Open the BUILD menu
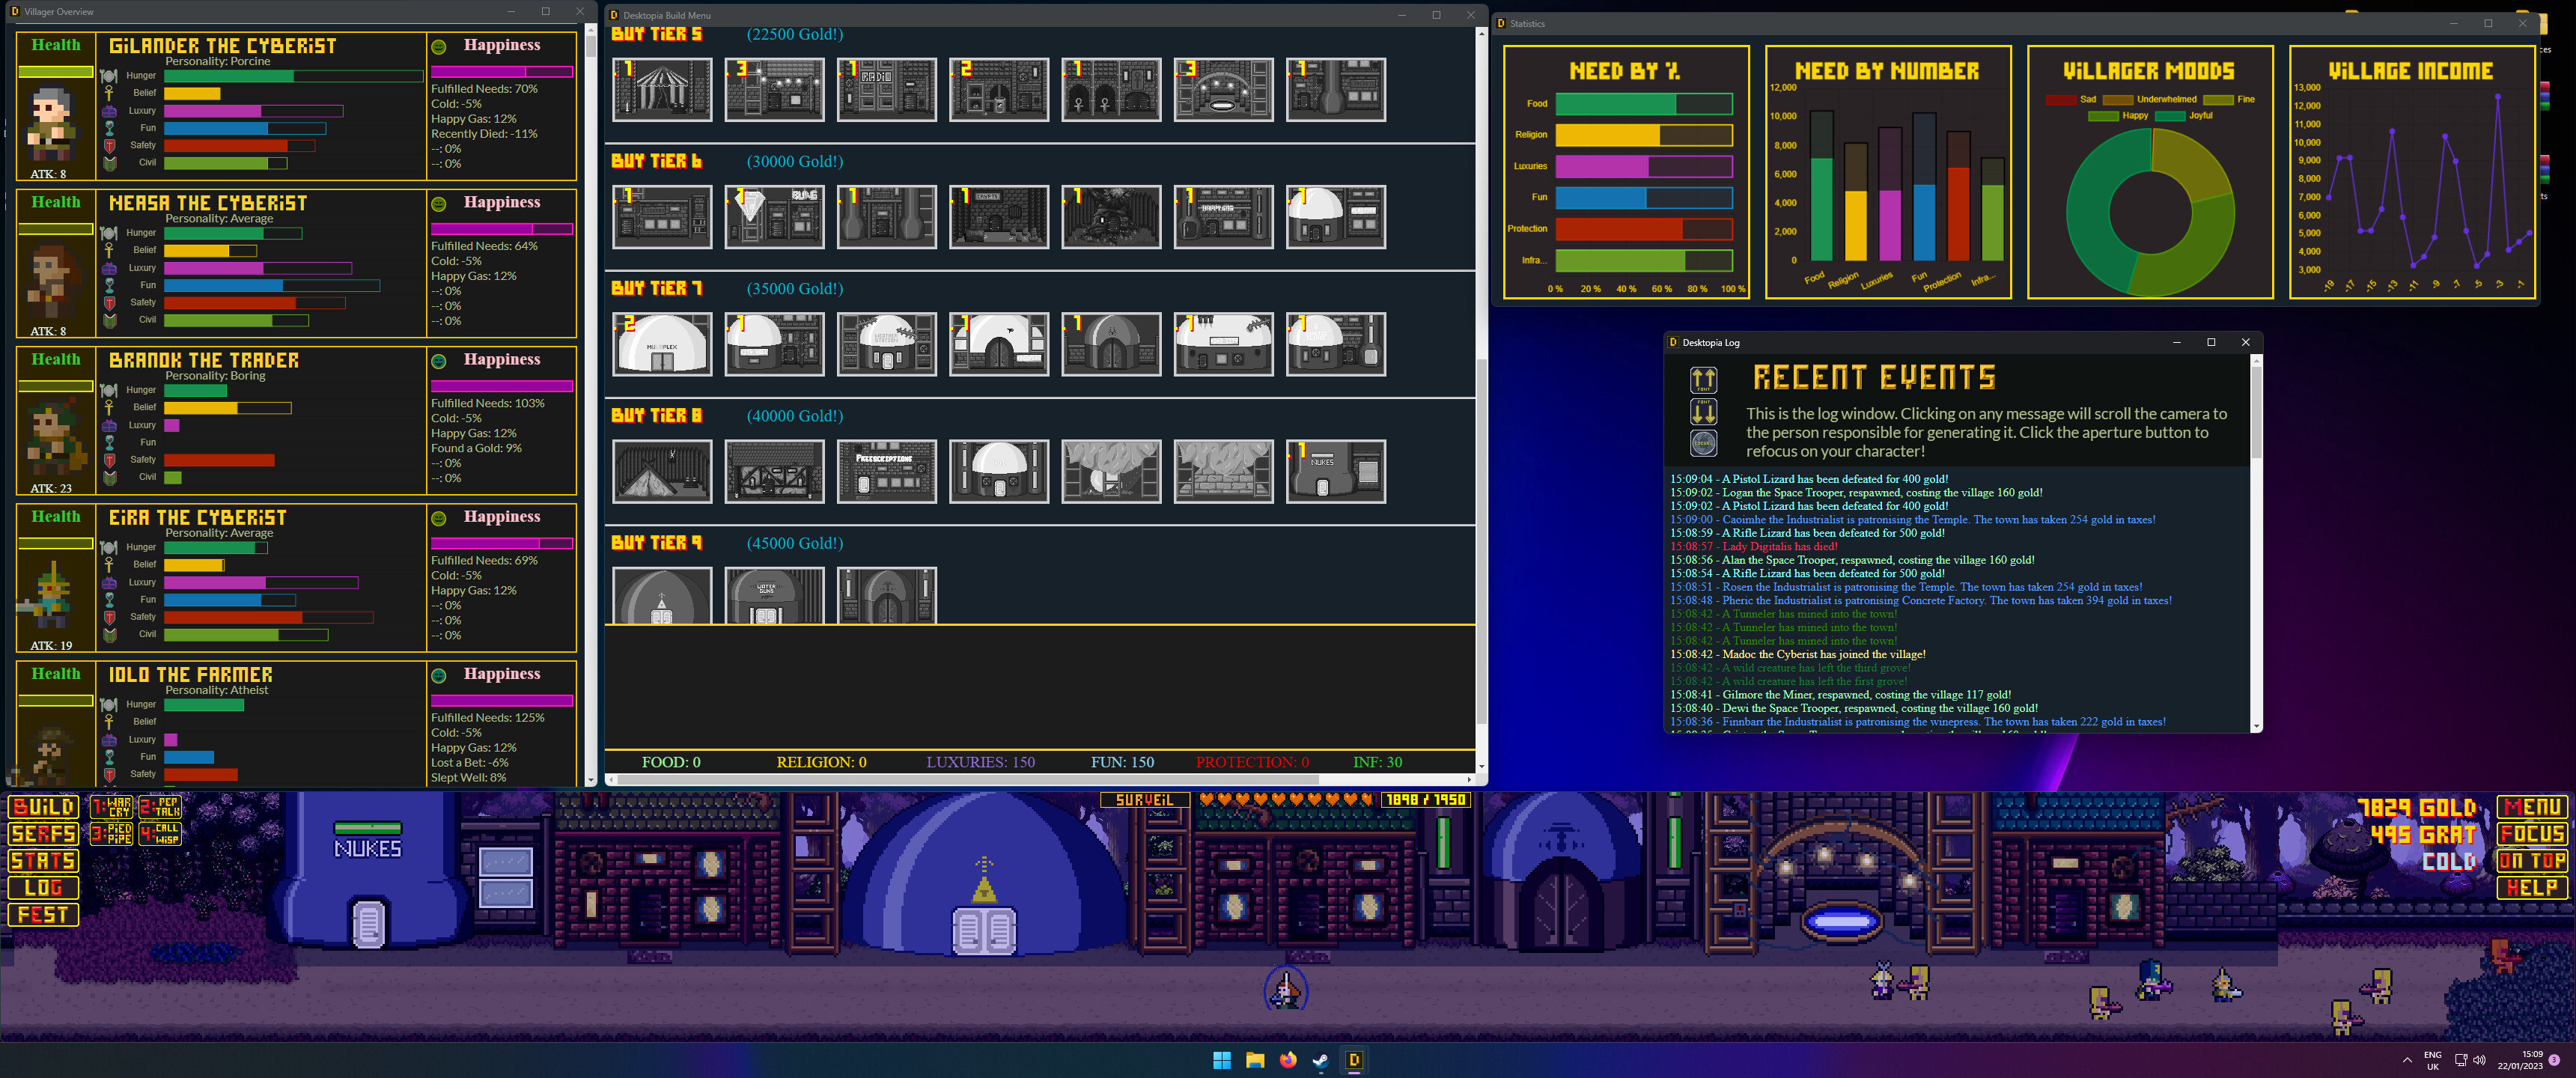This screenshot has height=1078, width=2576. 42,807
